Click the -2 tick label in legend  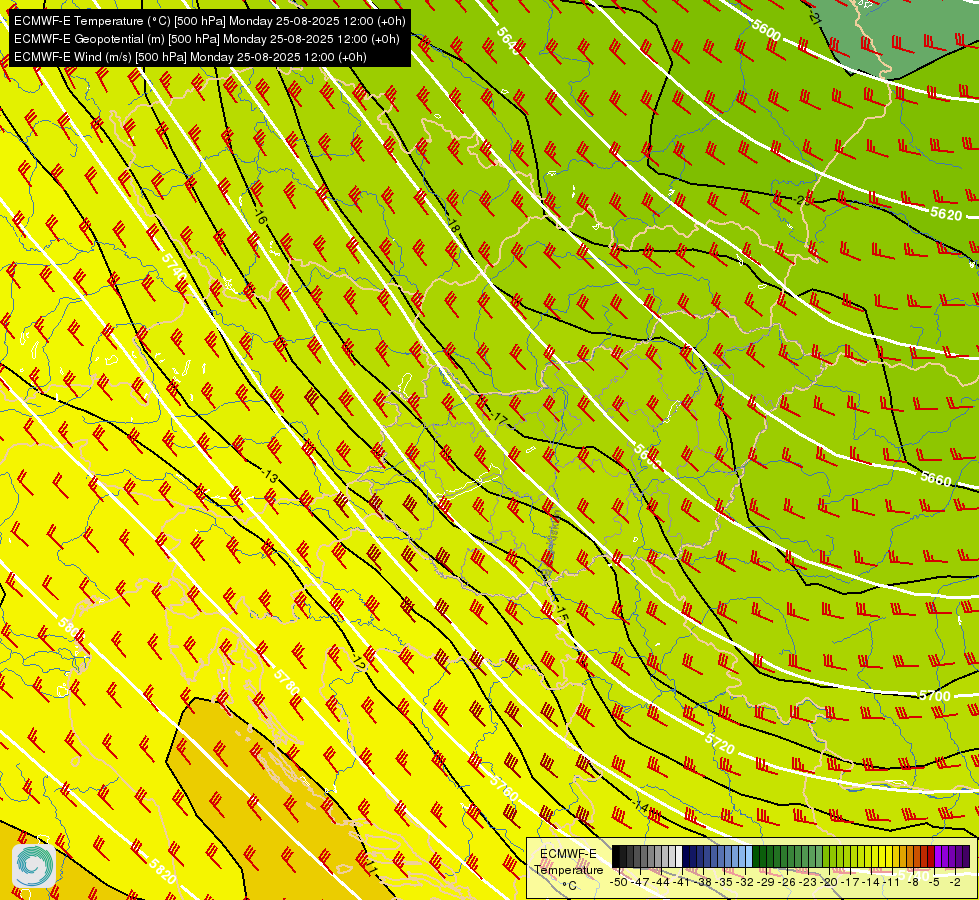pos(955,882)
